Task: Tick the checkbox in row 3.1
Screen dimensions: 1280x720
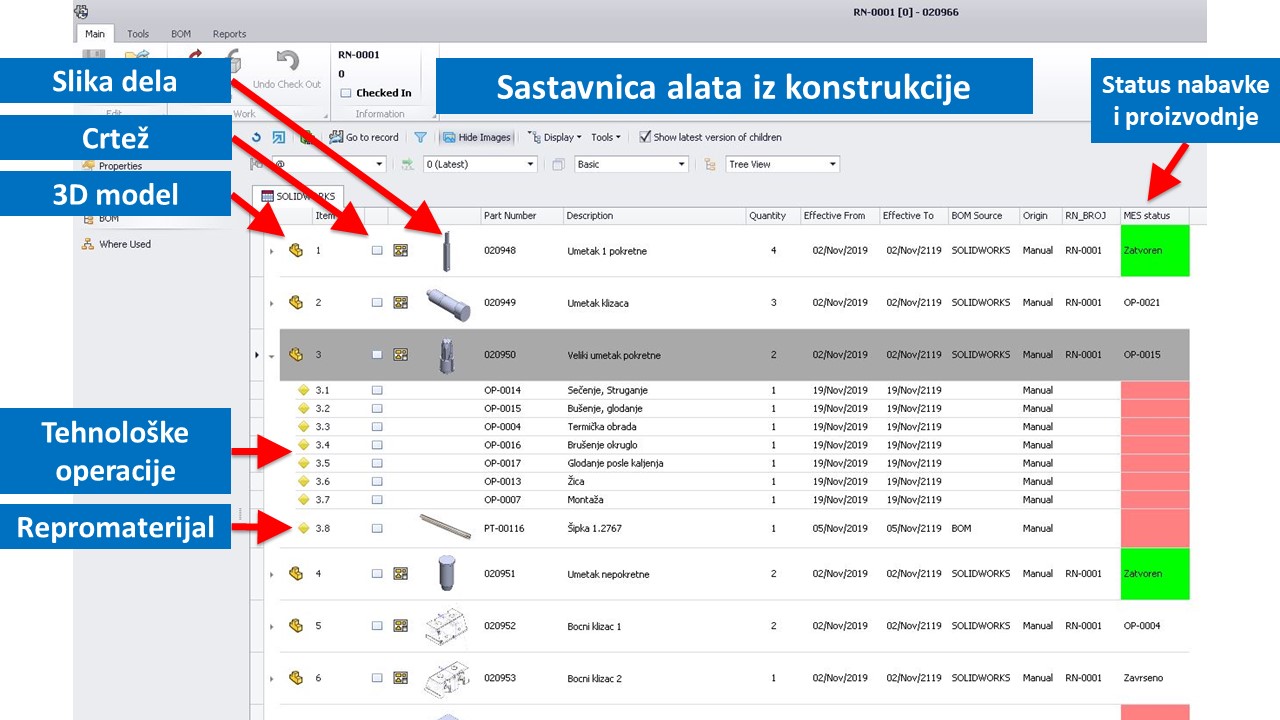Action: 377,391
